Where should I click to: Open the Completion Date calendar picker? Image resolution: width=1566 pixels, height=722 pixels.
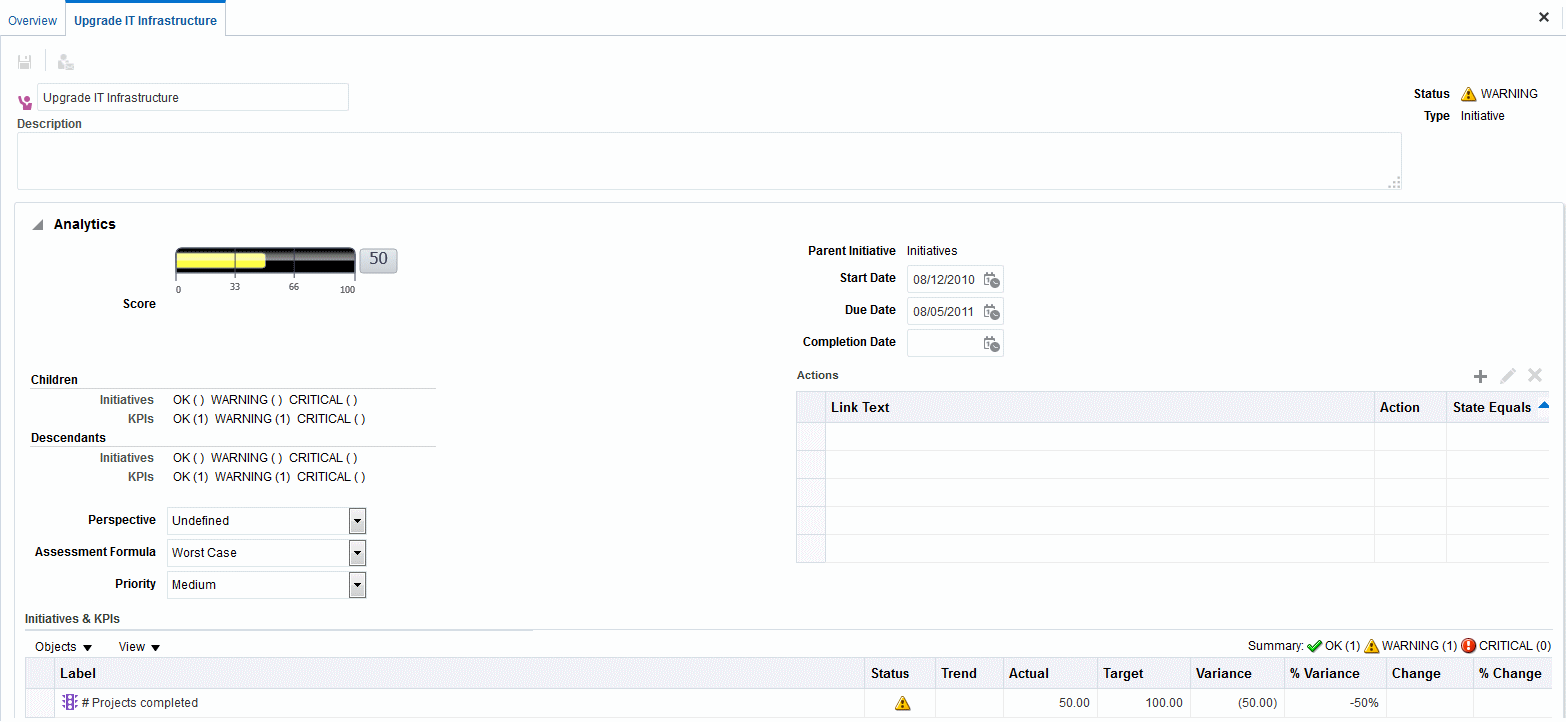[x=991, y=343]
